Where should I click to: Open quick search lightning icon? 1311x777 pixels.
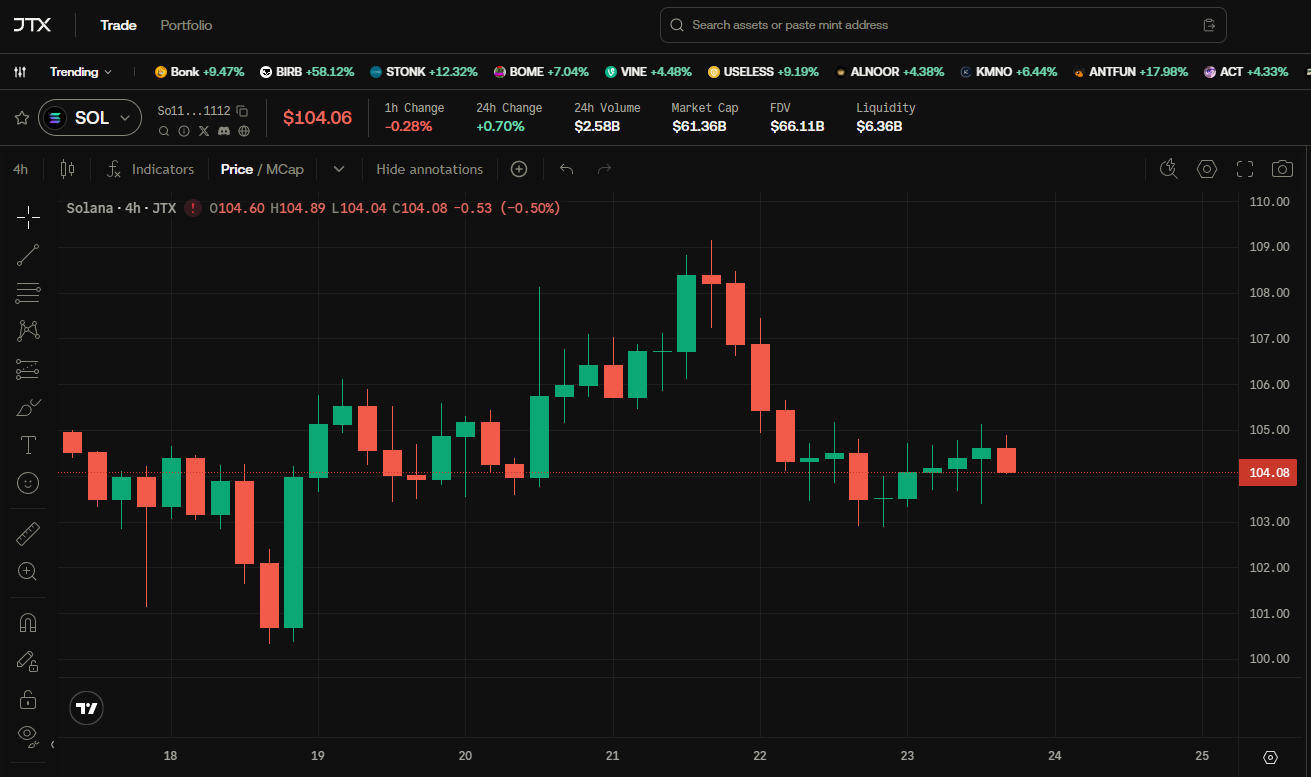point(1169,169)
